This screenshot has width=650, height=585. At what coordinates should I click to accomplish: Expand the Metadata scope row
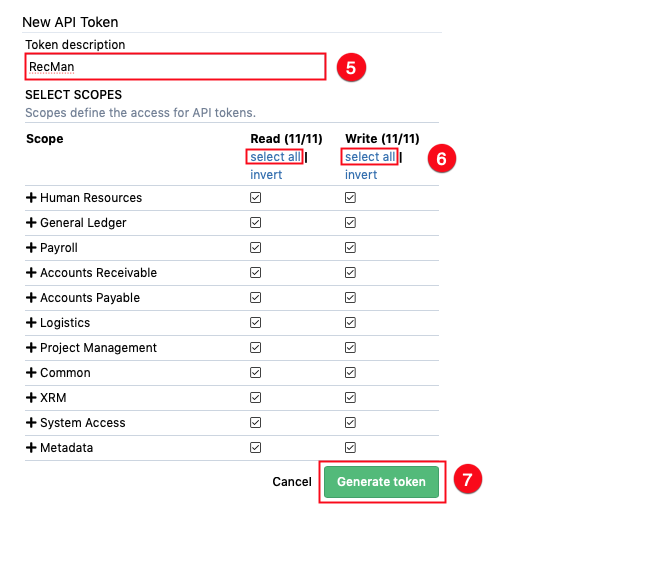31,448
